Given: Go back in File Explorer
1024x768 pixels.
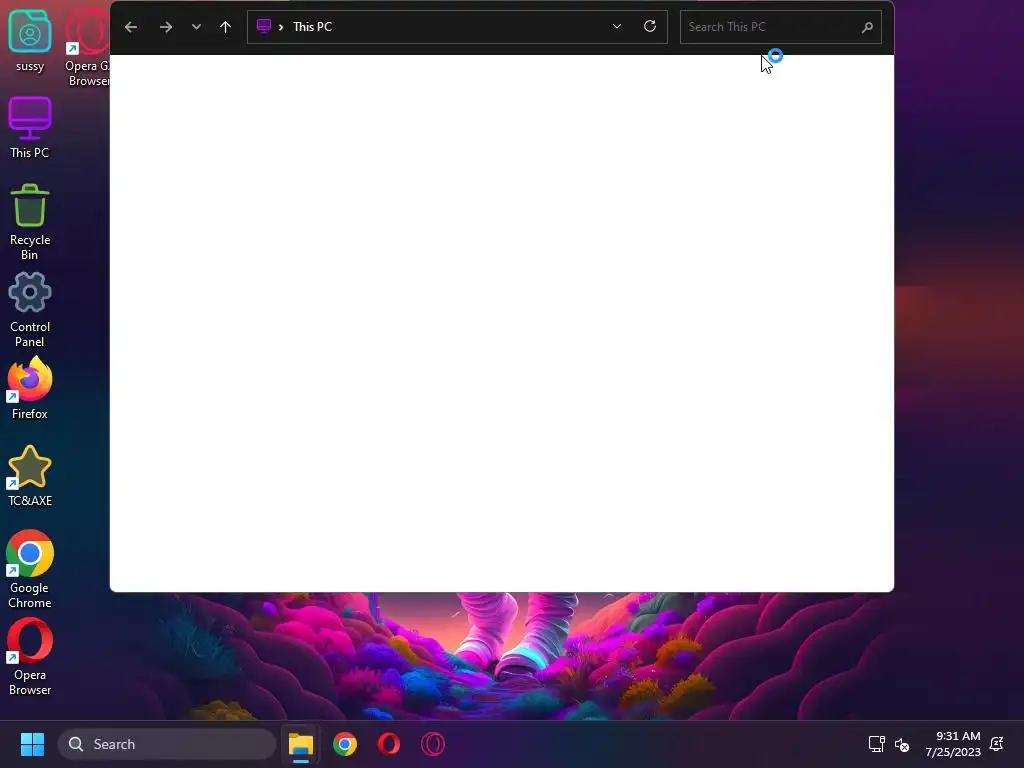Looking at the screenshot, I should pos(131,27).
